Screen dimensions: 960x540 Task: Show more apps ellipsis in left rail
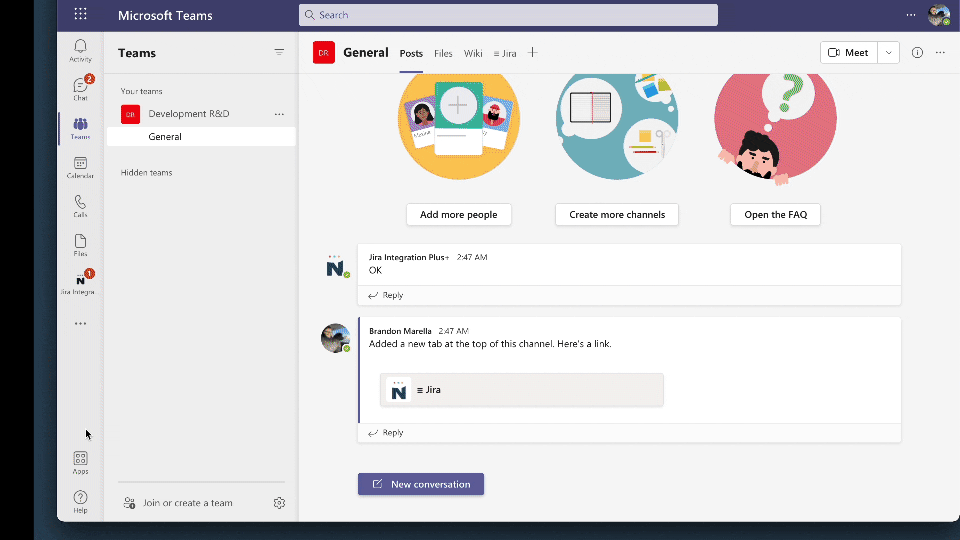pyautogui.click(x=80, y=324)
